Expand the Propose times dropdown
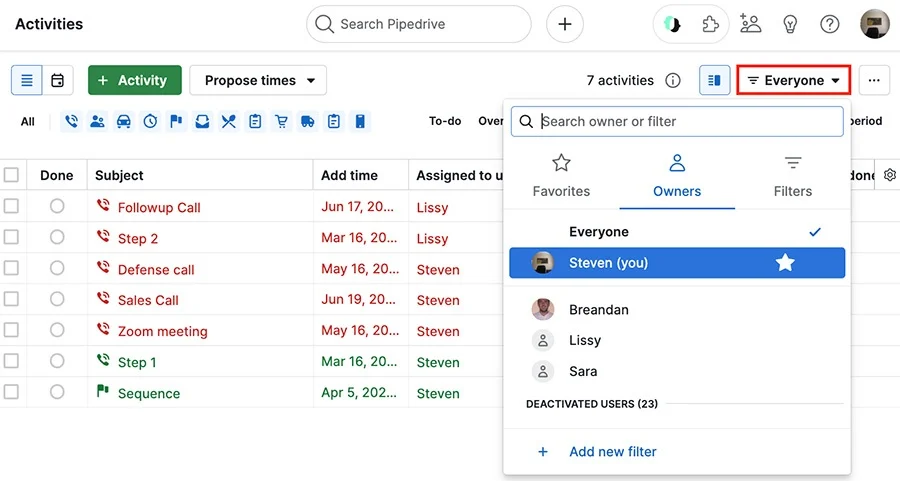This screenshot has height=481, width=900. click(x=258, y=80)
